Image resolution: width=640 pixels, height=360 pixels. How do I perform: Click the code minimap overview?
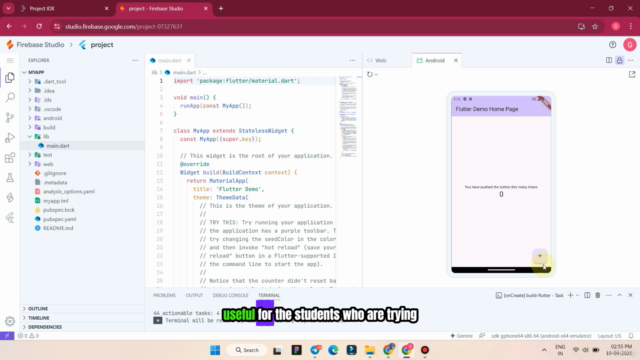pyautogui.click(x=348, y=116)
